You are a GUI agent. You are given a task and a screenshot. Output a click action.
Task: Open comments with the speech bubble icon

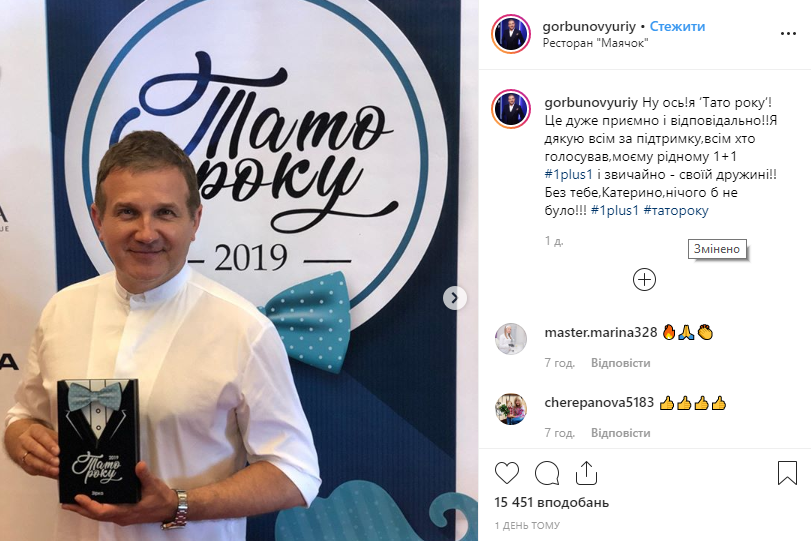tap(547, 473)
